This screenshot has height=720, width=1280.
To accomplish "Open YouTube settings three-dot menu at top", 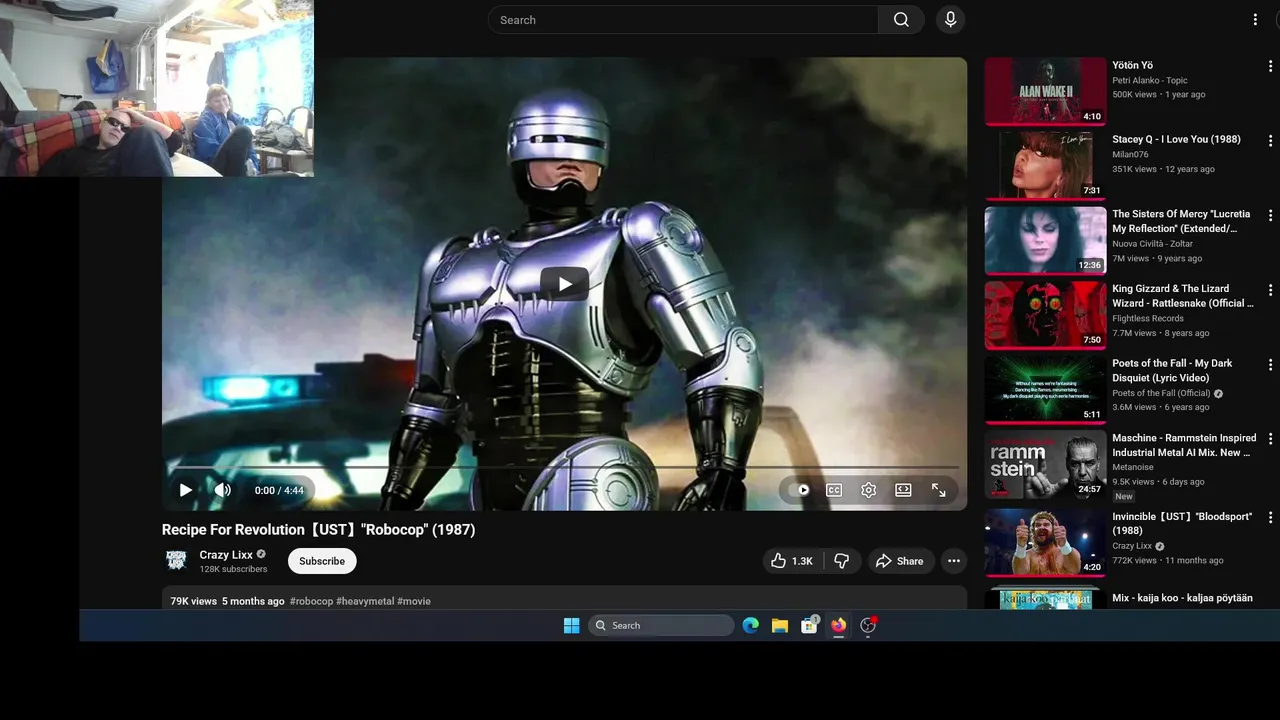I will (x=1255, y=20).
